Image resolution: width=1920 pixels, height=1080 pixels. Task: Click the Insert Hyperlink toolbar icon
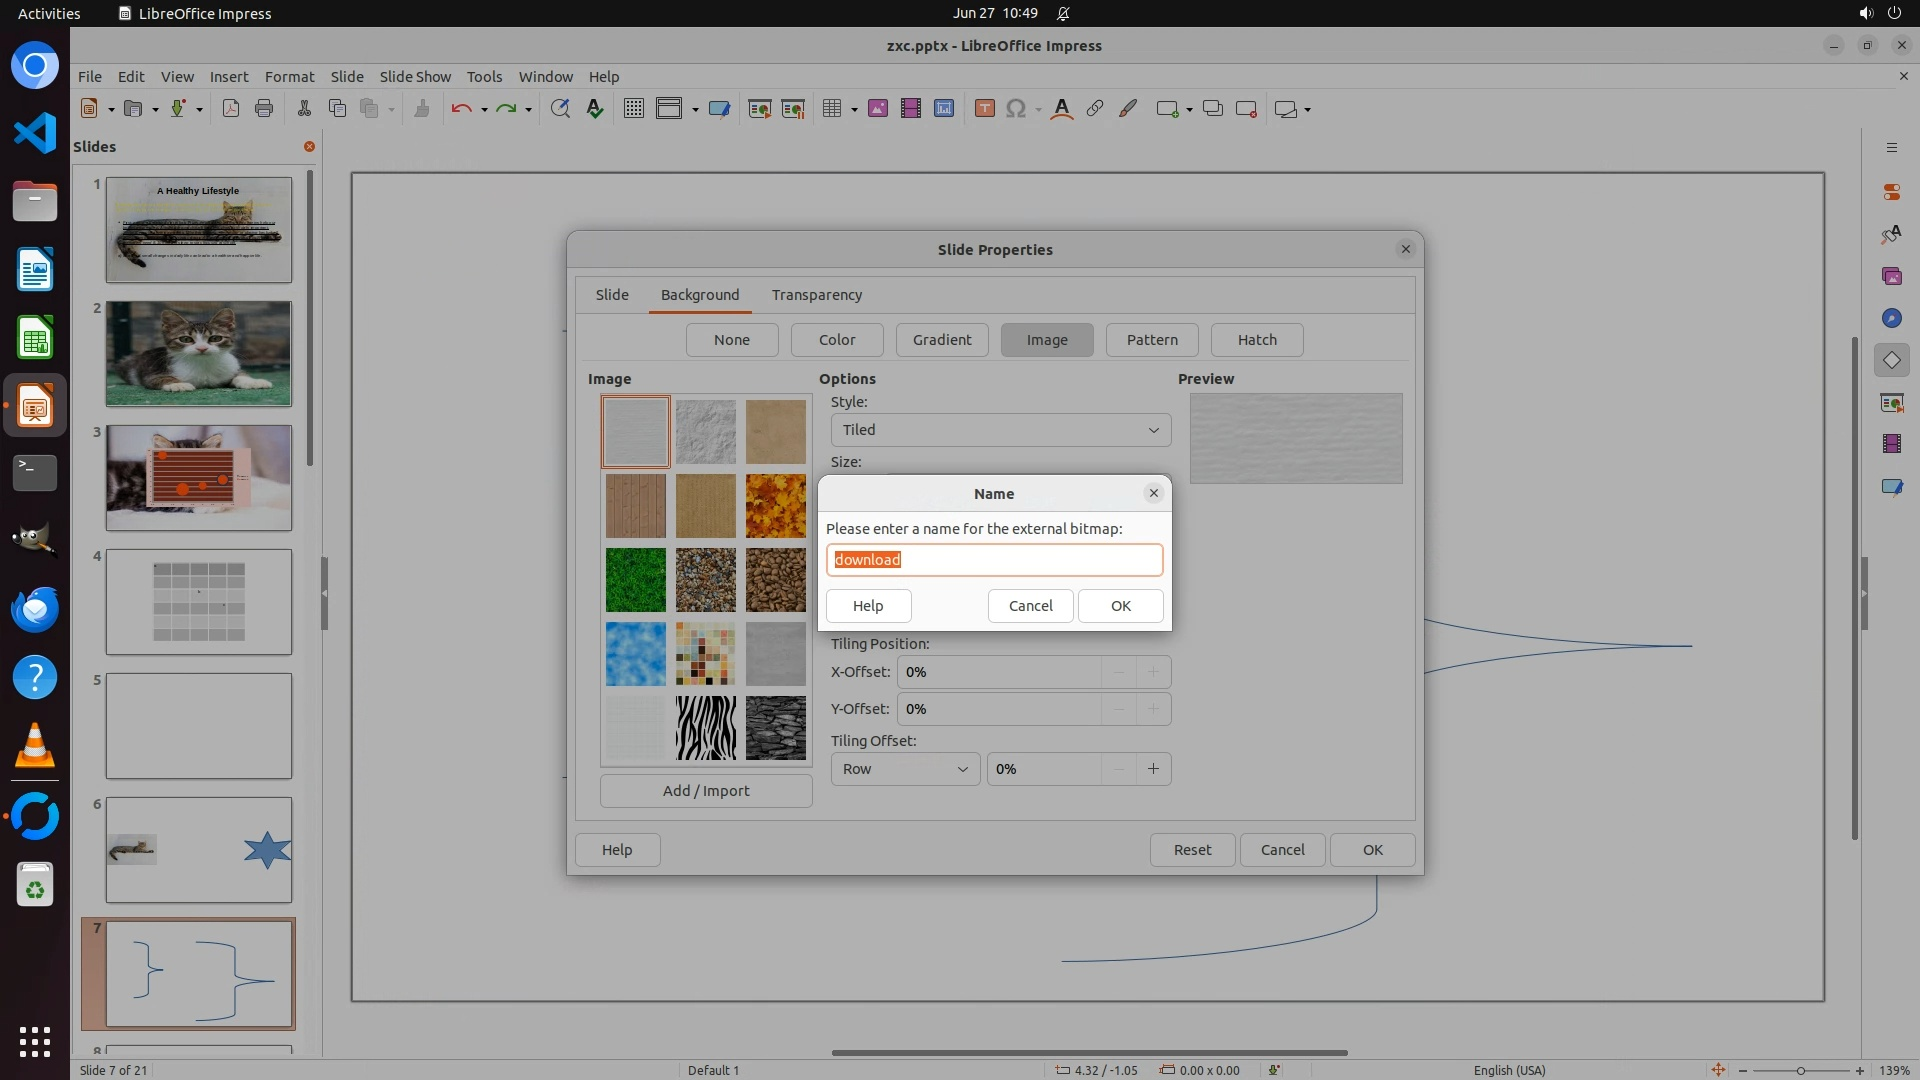coord(1095,109)
